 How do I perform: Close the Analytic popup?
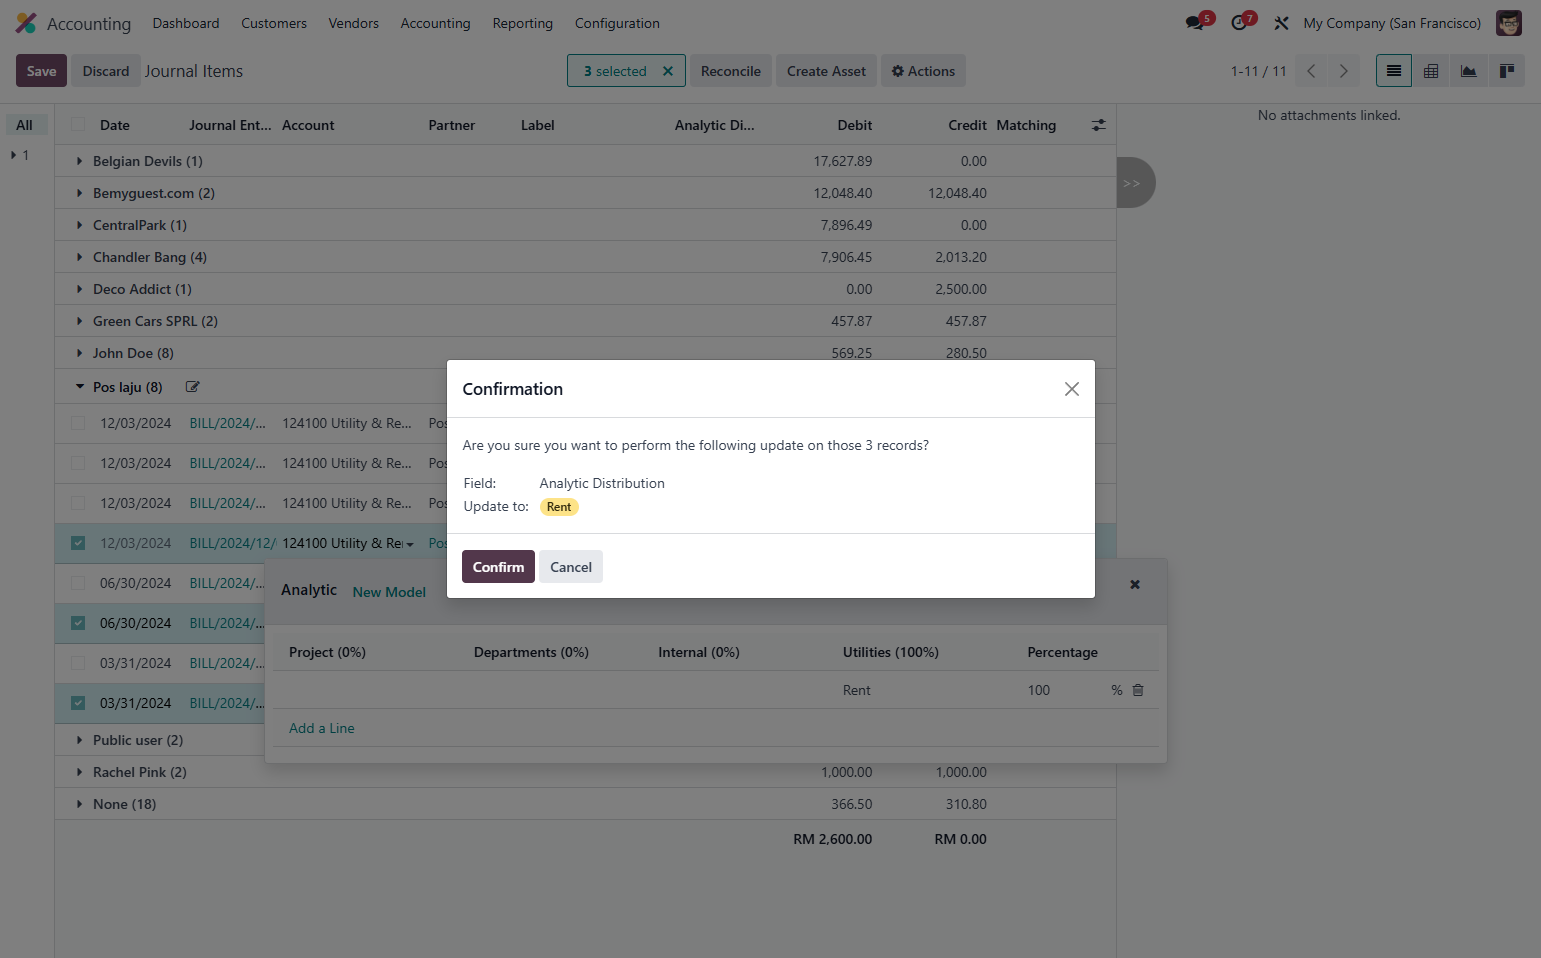(1135, 584)
